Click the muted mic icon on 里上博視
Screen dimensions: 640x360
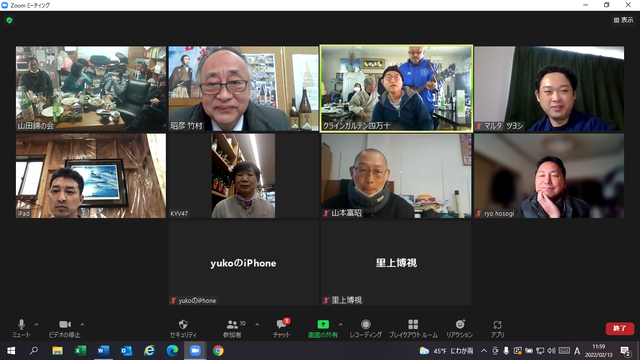[x=326, y=300]
